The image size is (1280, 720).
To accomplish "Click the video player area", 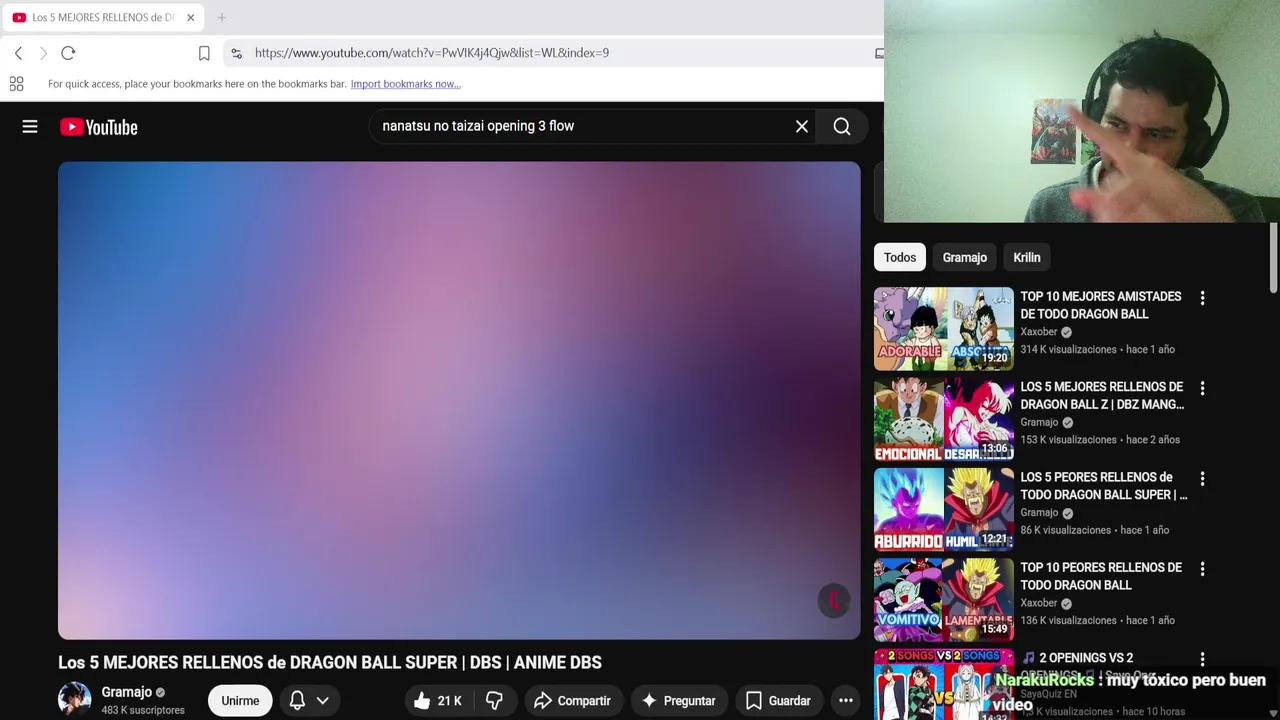I will pos(459,400).
